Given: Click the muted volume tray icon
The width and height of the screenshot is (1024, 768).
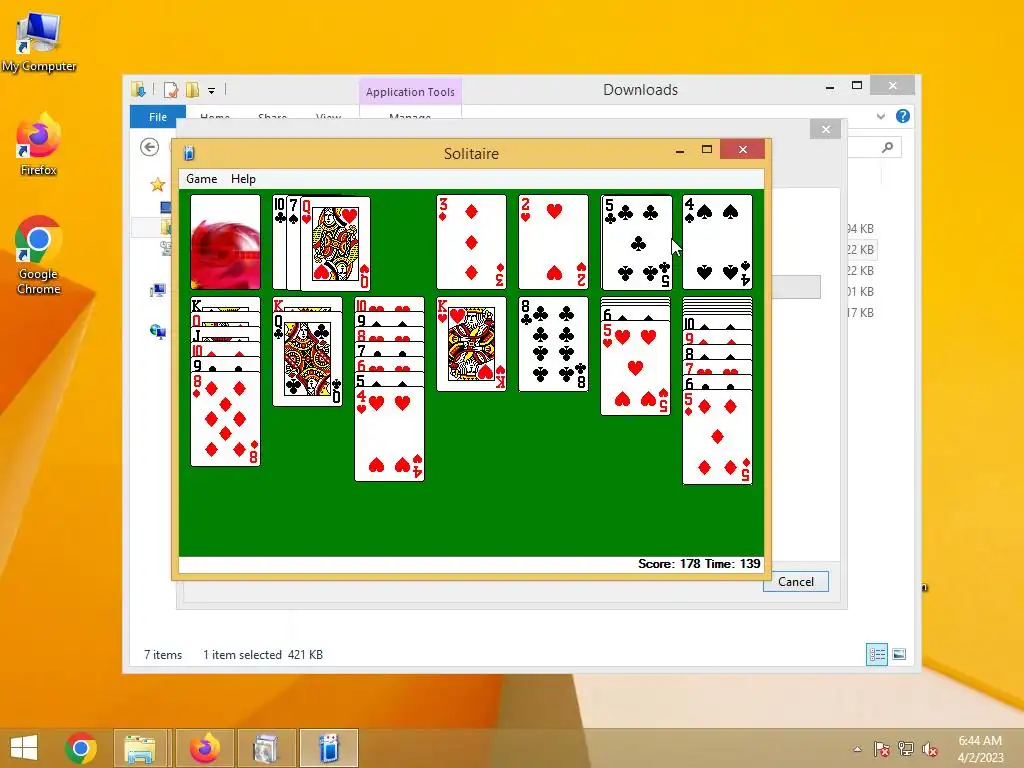Looking at the screenshot, I should click(930, 749).
